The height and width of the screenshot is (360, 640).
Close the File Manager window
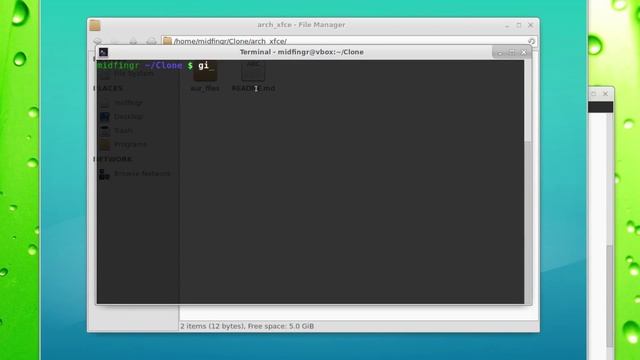point(531,25)
